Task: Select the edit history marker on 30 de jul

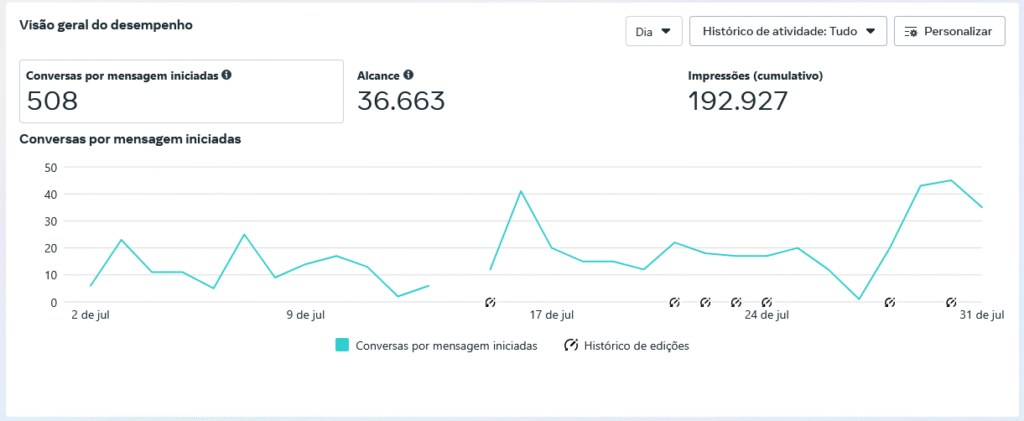Action: coord(951,302)
